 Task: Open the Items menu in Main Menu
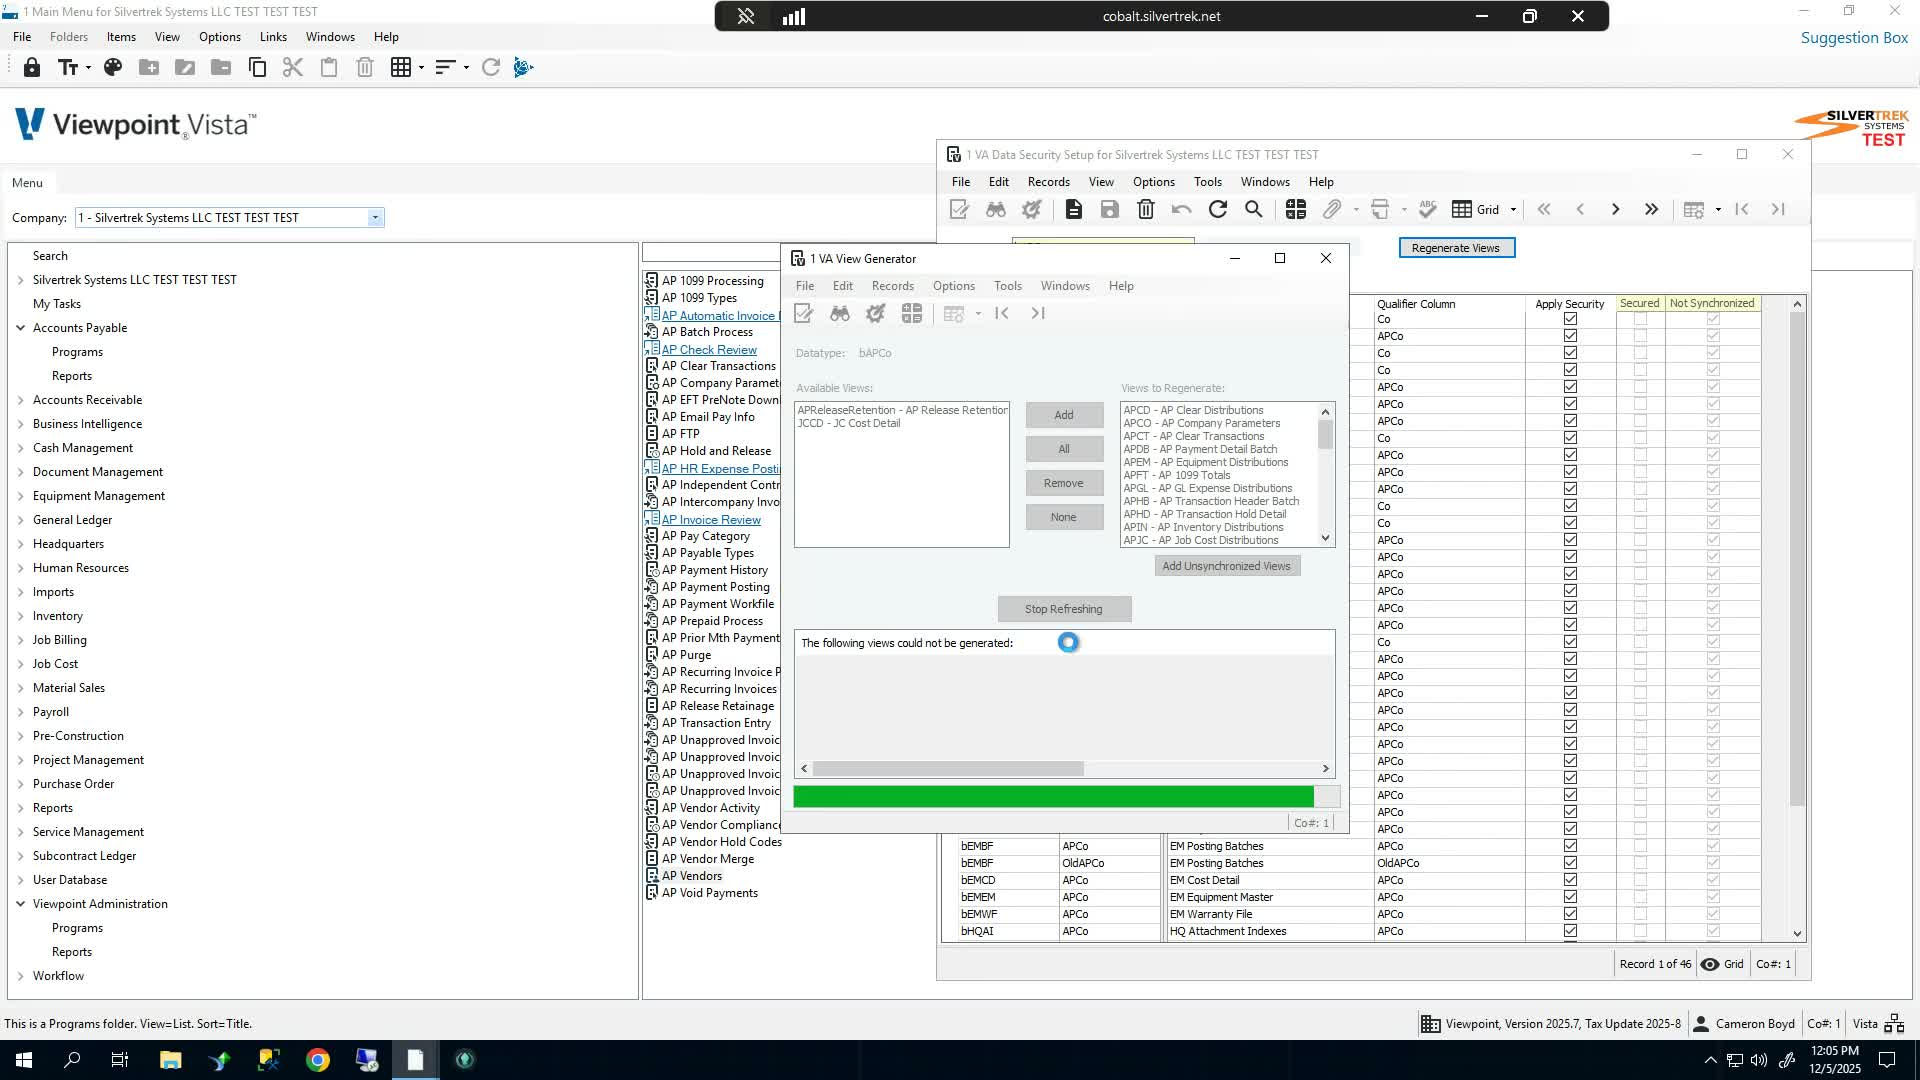tap(121, 37)
